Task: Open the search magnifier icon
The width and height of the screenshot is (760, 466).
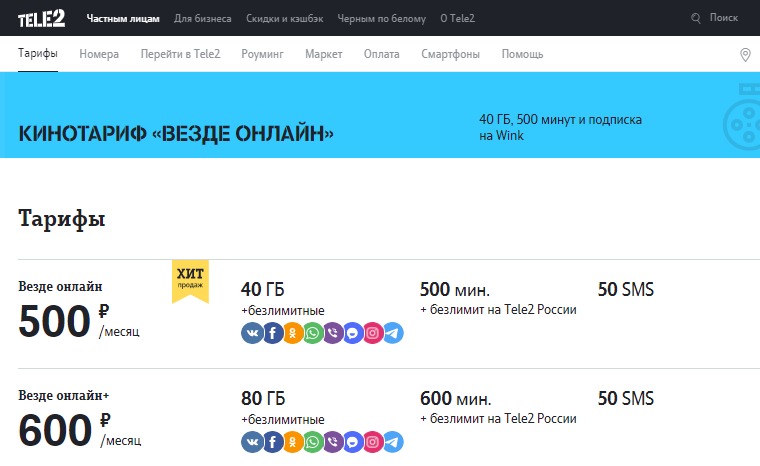Action: pos(696,18)
